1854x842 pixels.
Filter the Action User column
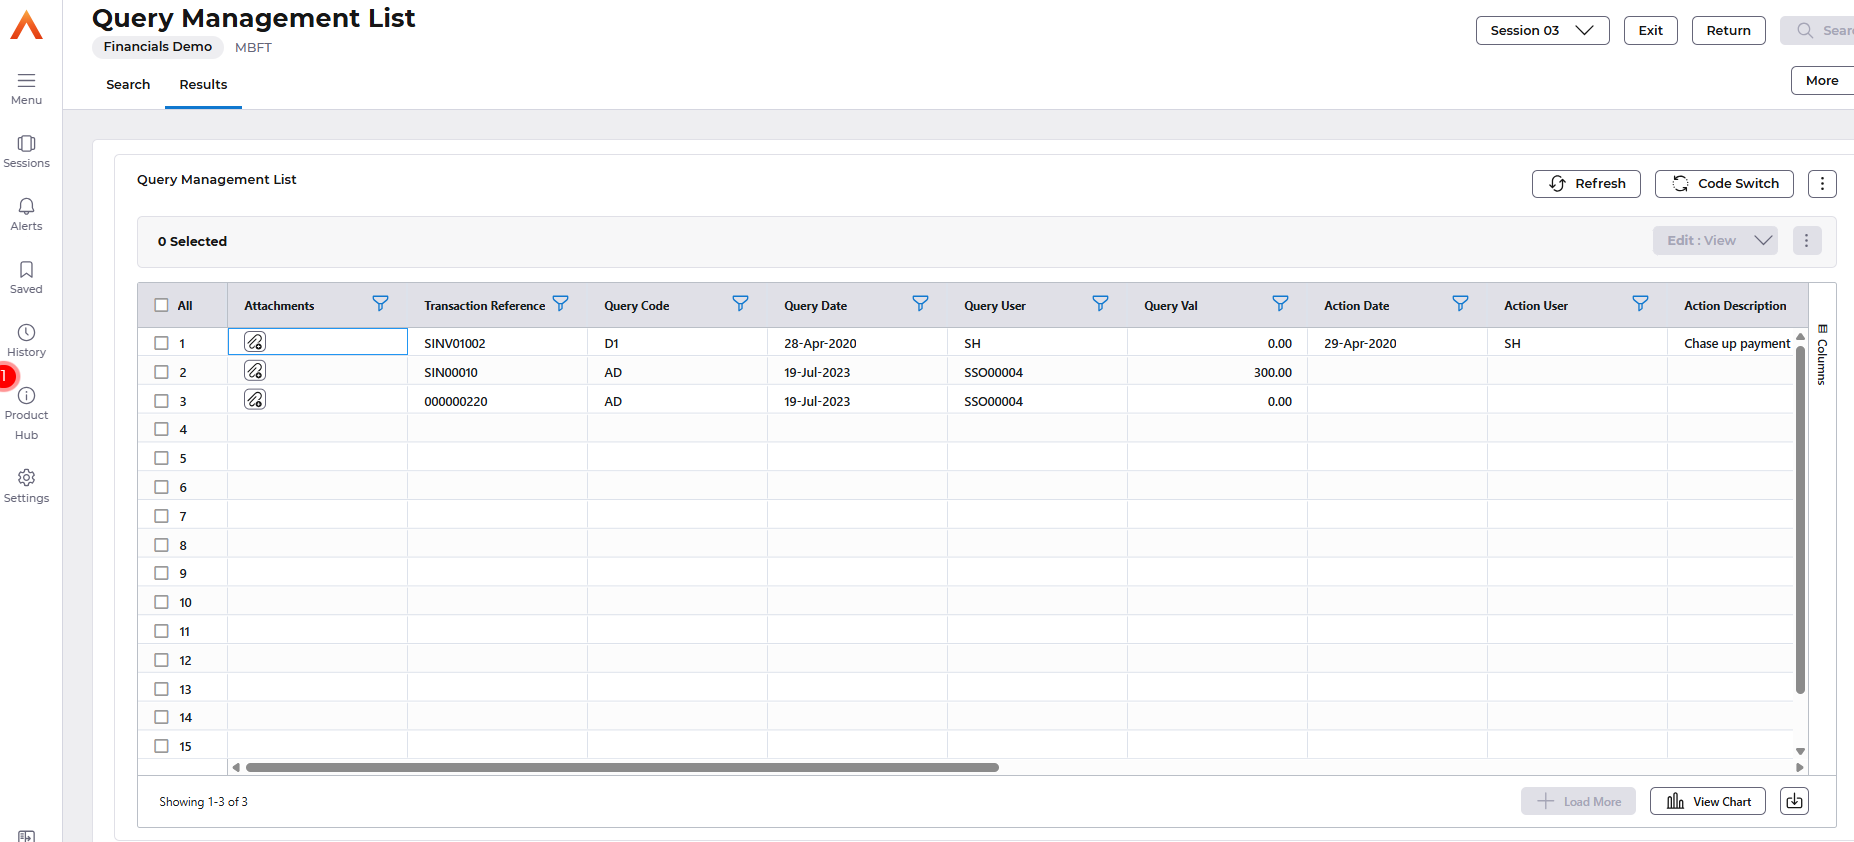(1640, 303)
